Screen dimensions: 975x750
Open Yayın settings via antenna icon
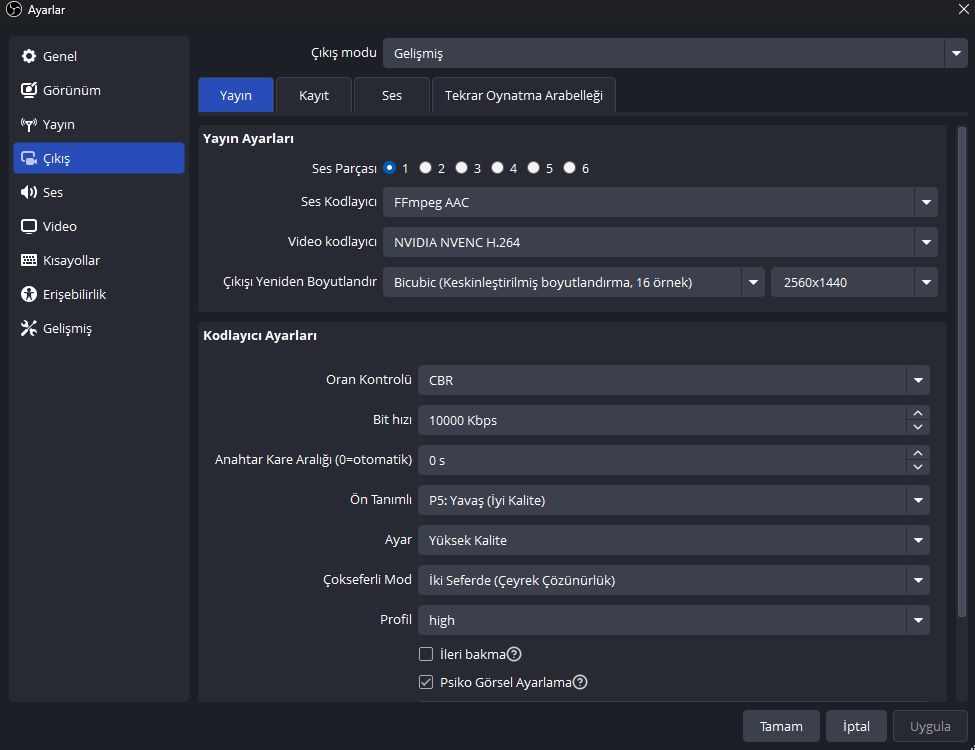click(29, 124)
